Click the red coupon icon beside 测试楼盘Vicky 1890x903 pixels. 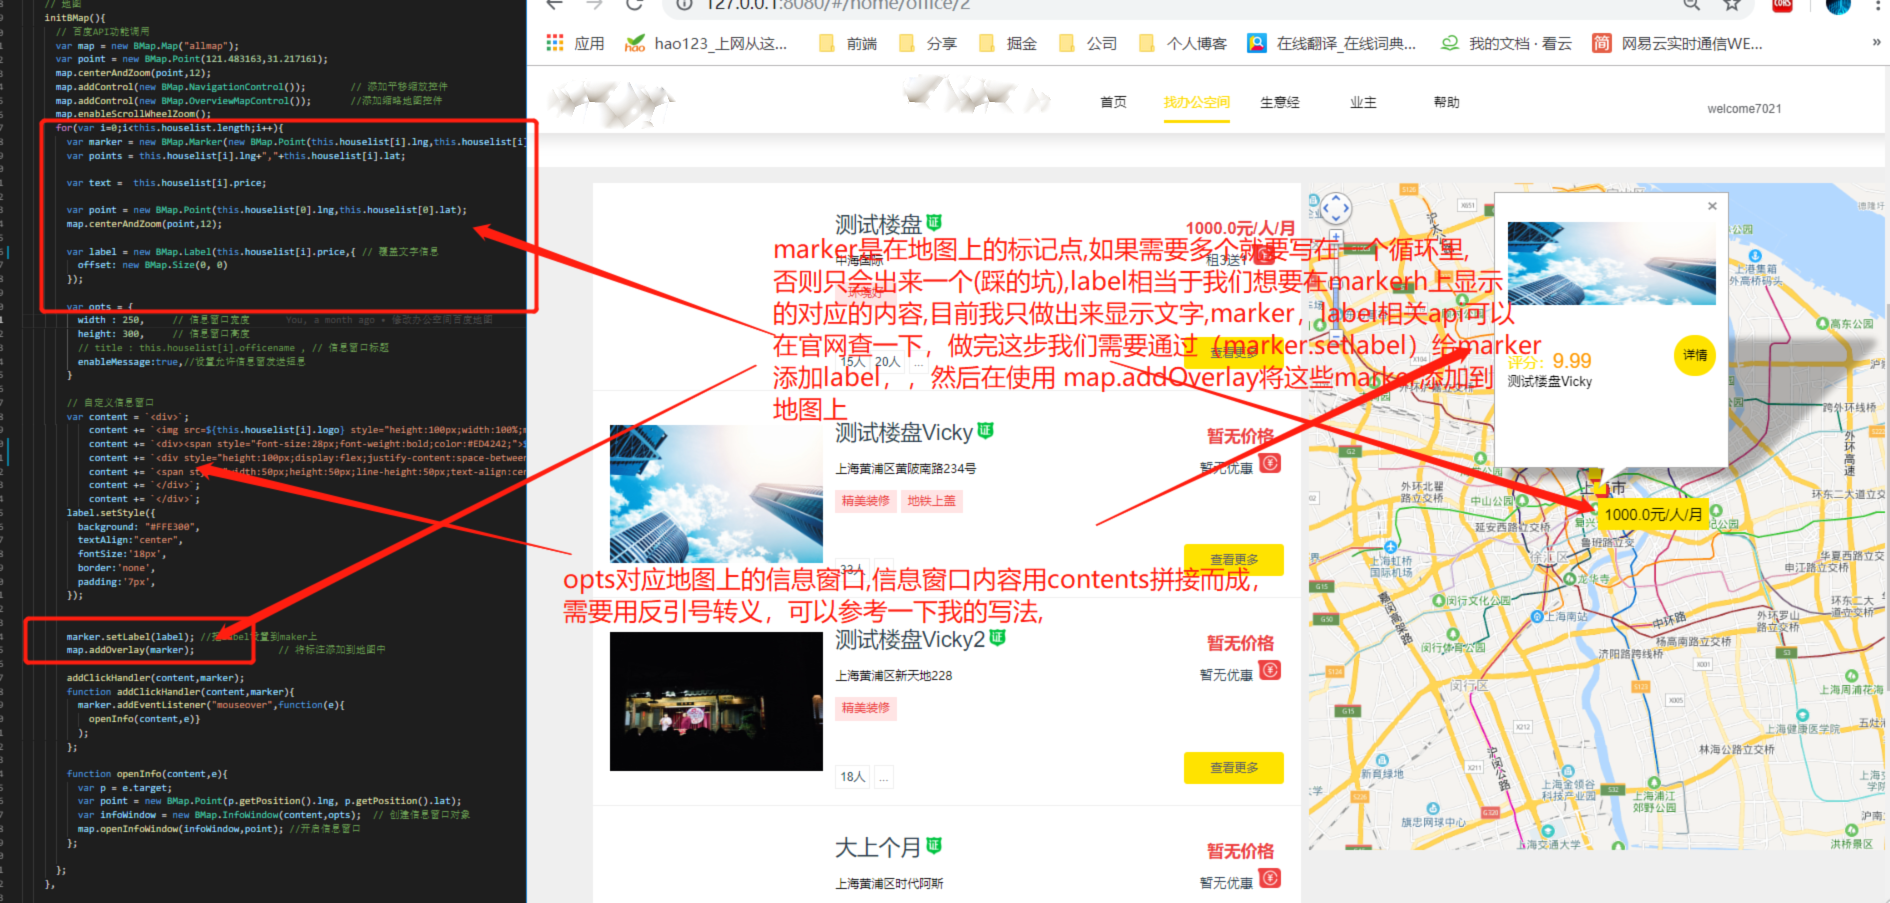1270,463
